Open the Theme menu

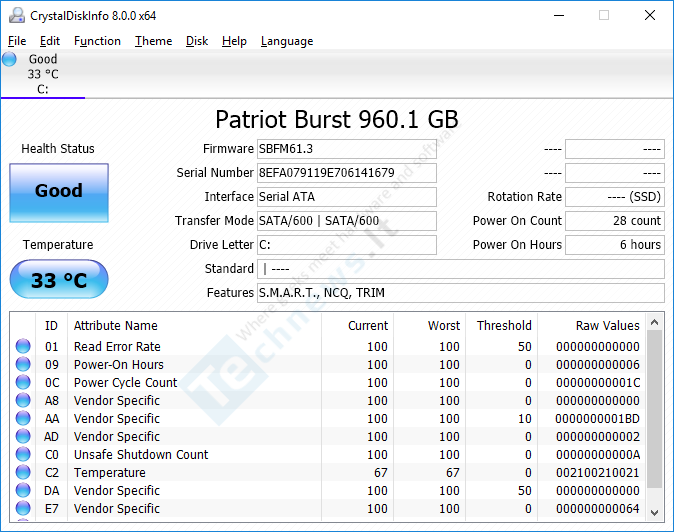[x=153, y=41]
